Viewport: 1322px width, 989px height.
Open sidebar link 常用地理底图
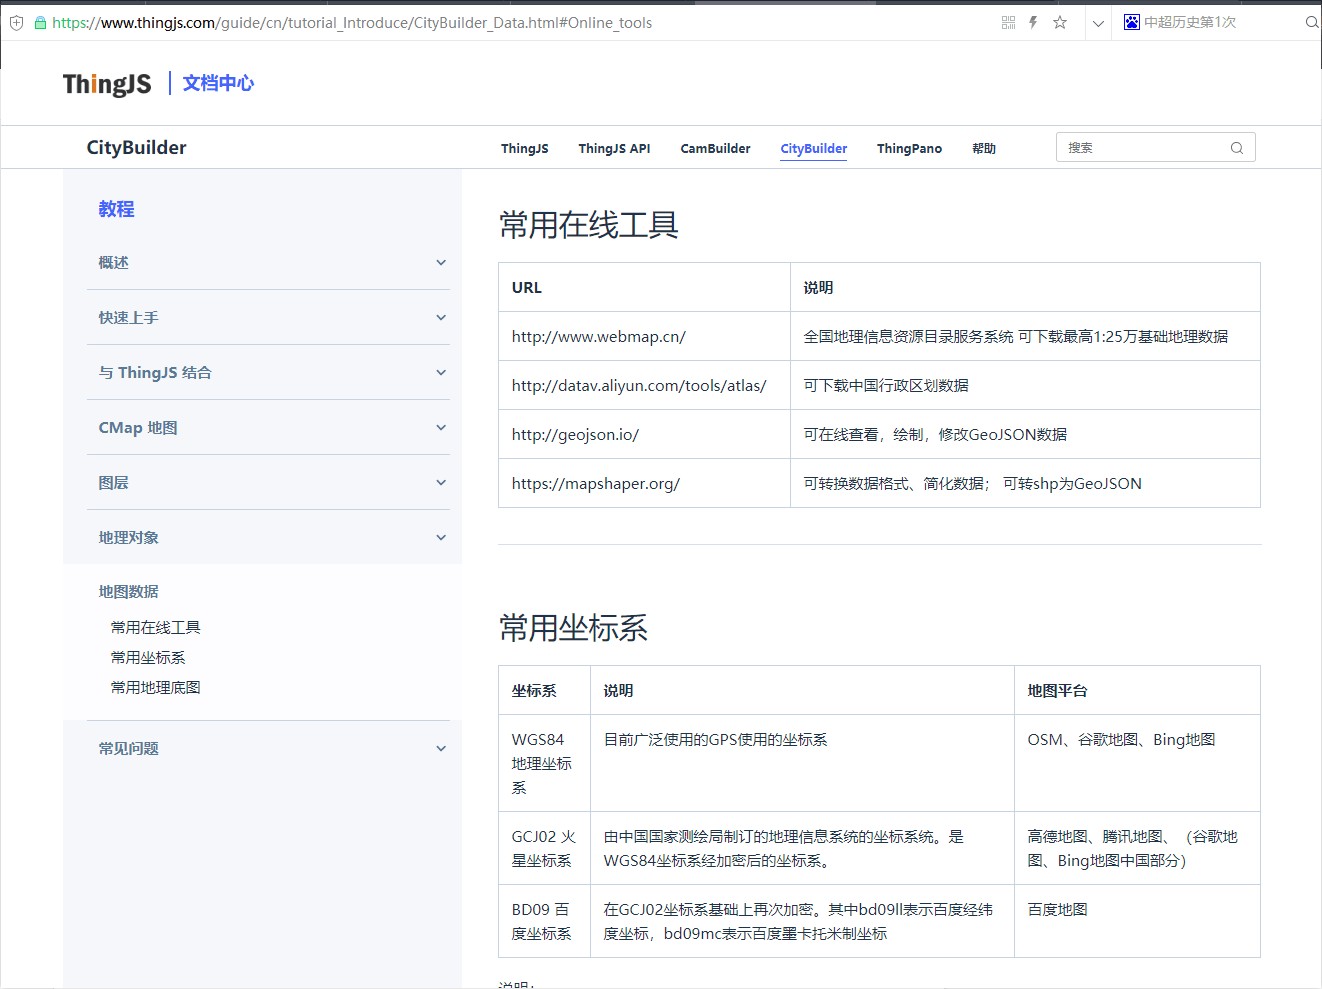click(x=155, y=688)
